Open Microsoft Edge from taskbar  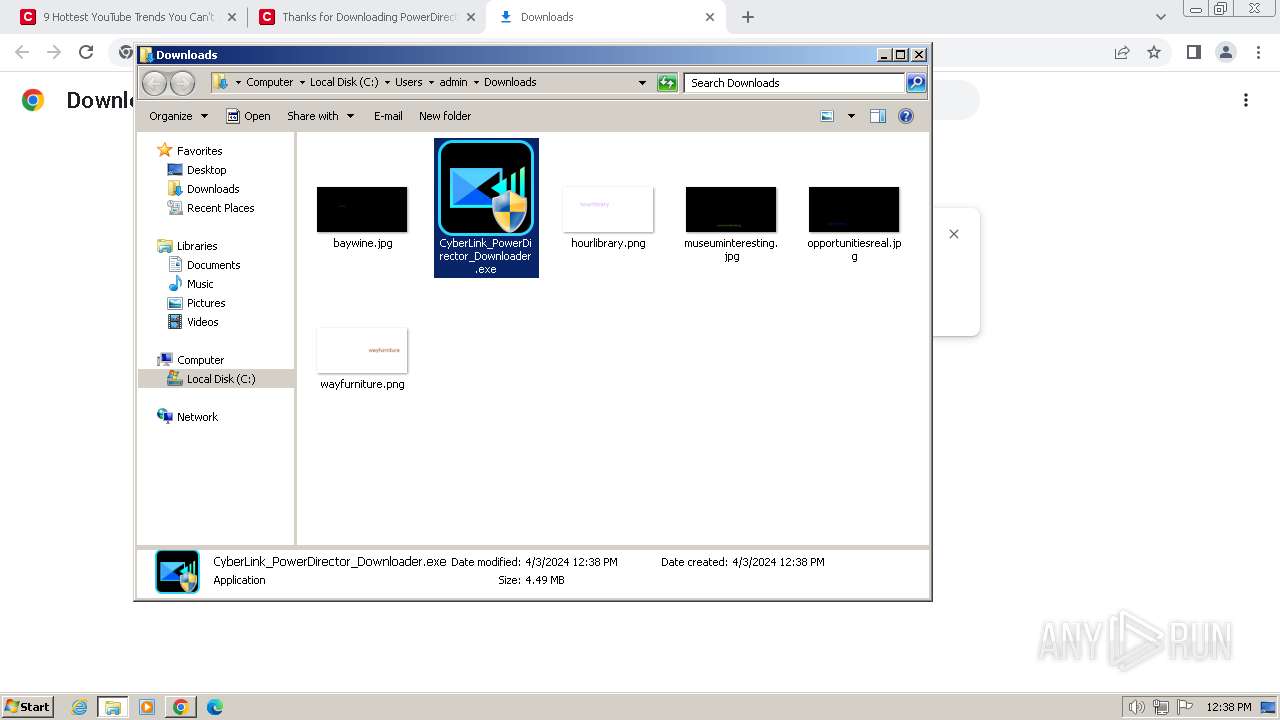tap(215, 707)
